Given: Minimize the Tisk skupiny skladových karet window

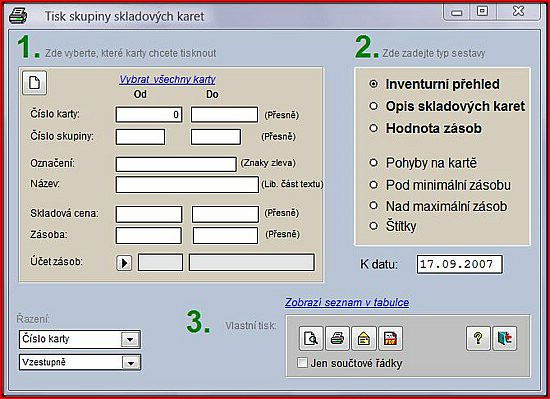Looking at the screenshot, I should click(x=457, y=12).
